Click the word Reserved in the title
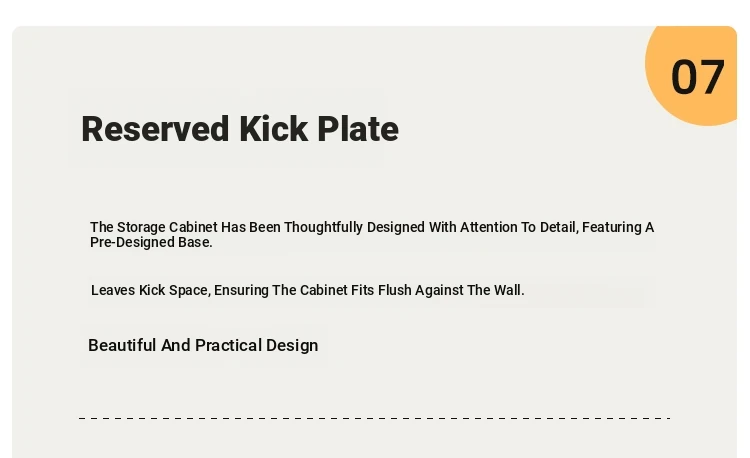 click(155, 129)
